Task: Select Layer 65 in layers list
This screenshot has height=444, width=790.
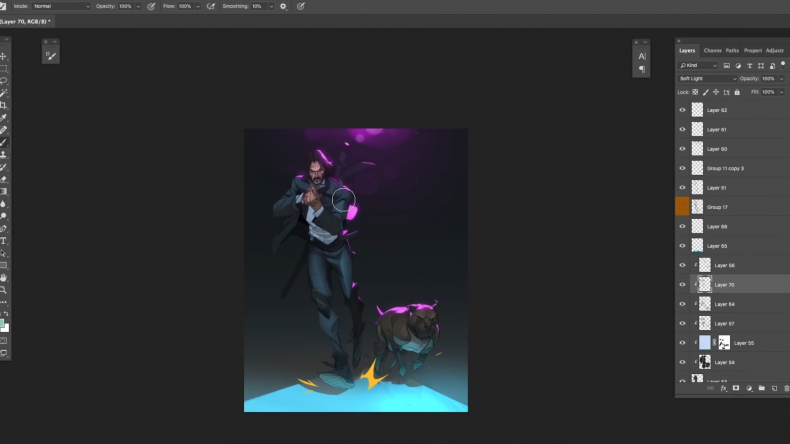Action: click(732, 246)
